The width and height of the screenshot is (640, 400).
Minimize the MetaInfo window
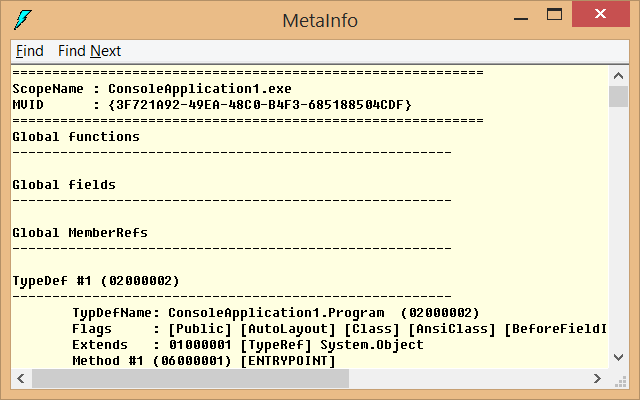[521, 15]
